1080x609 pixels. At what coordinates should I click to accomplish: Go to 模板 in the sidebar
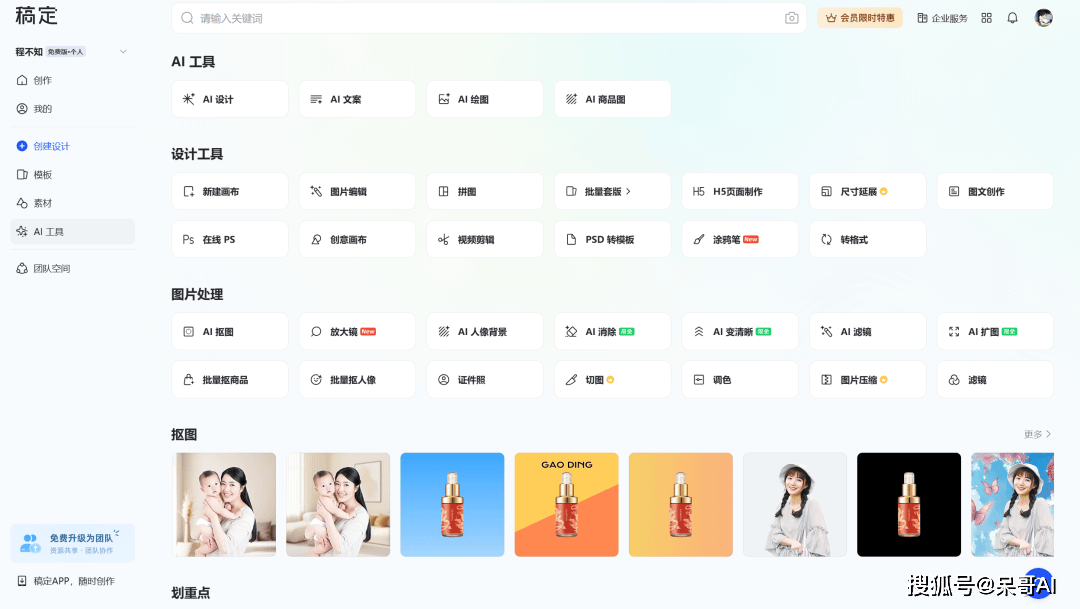pyautogui.click(x=42, y=175)
